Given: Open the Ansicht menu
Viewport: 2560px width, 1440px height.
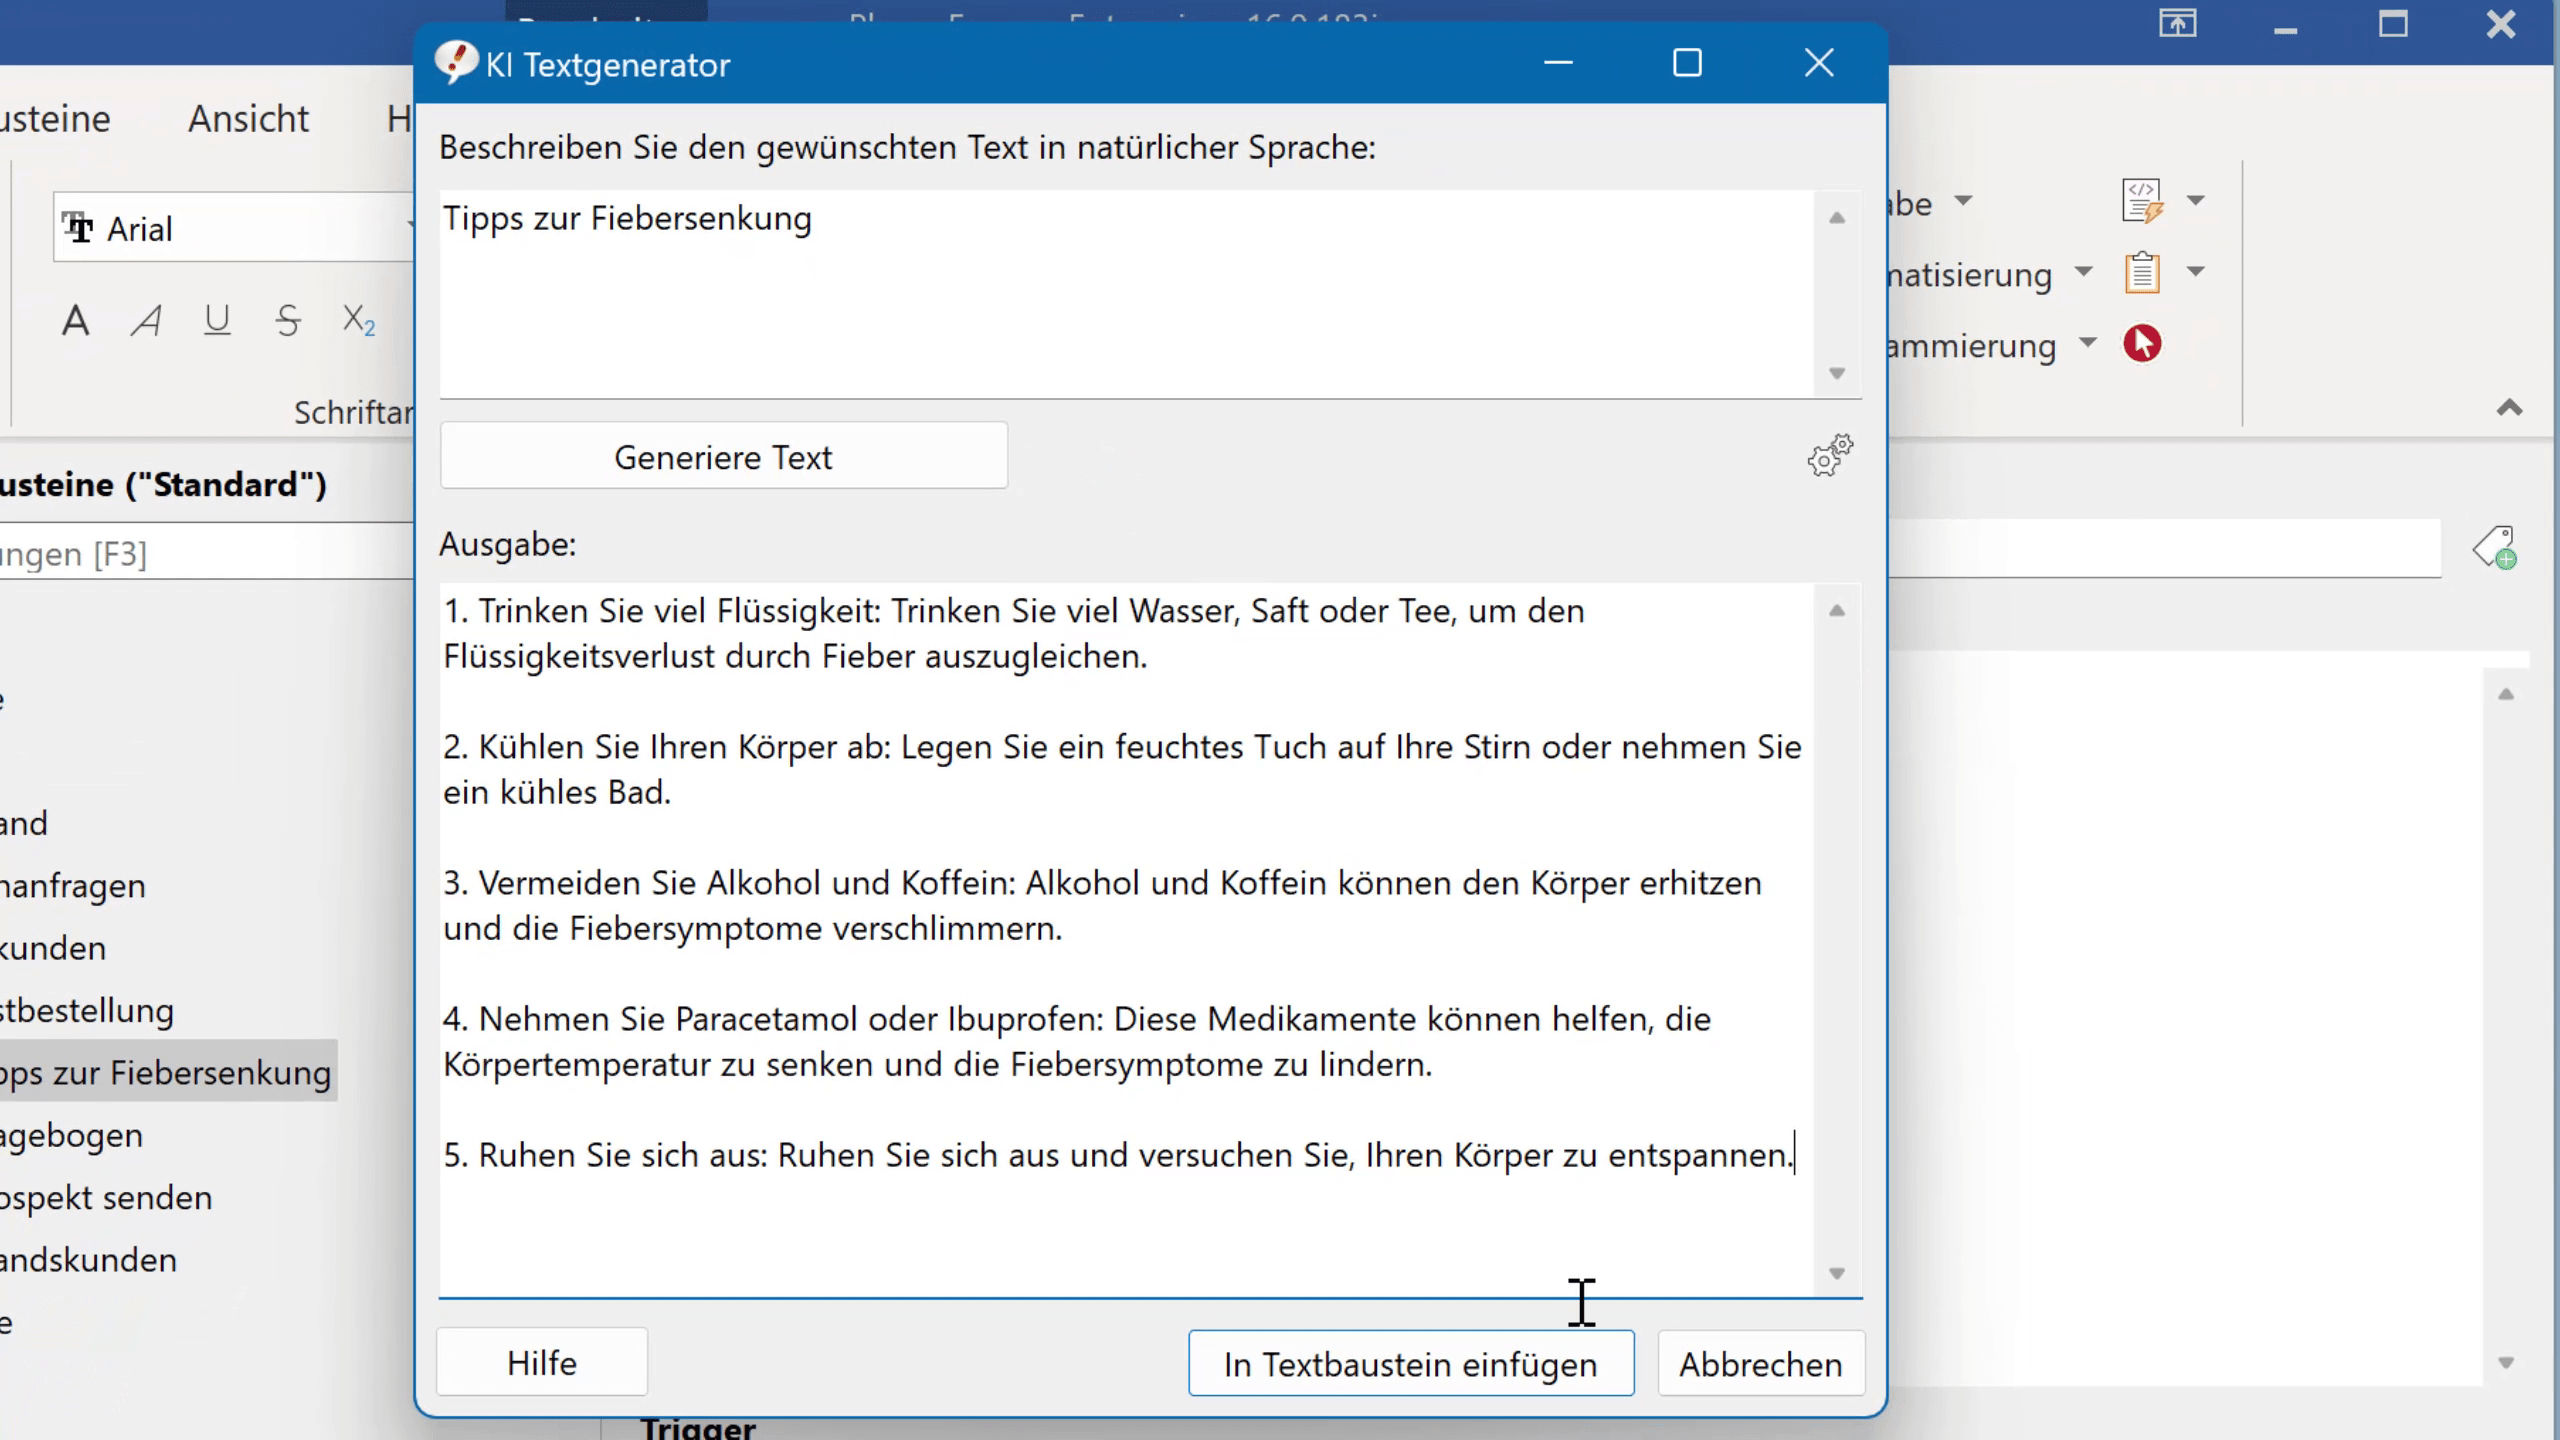Looking at the screenshot, I should pos(248,118).
